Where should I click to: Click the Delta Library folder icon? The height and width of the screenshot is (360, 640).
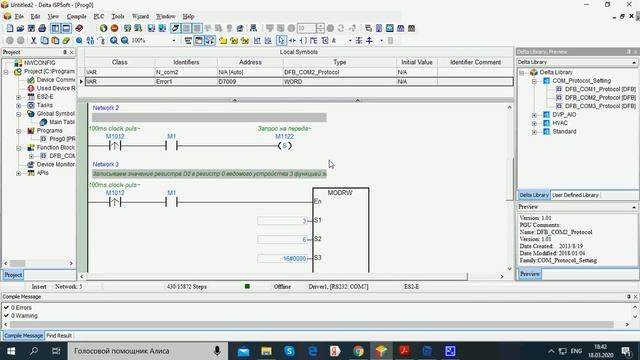[534, 72]
